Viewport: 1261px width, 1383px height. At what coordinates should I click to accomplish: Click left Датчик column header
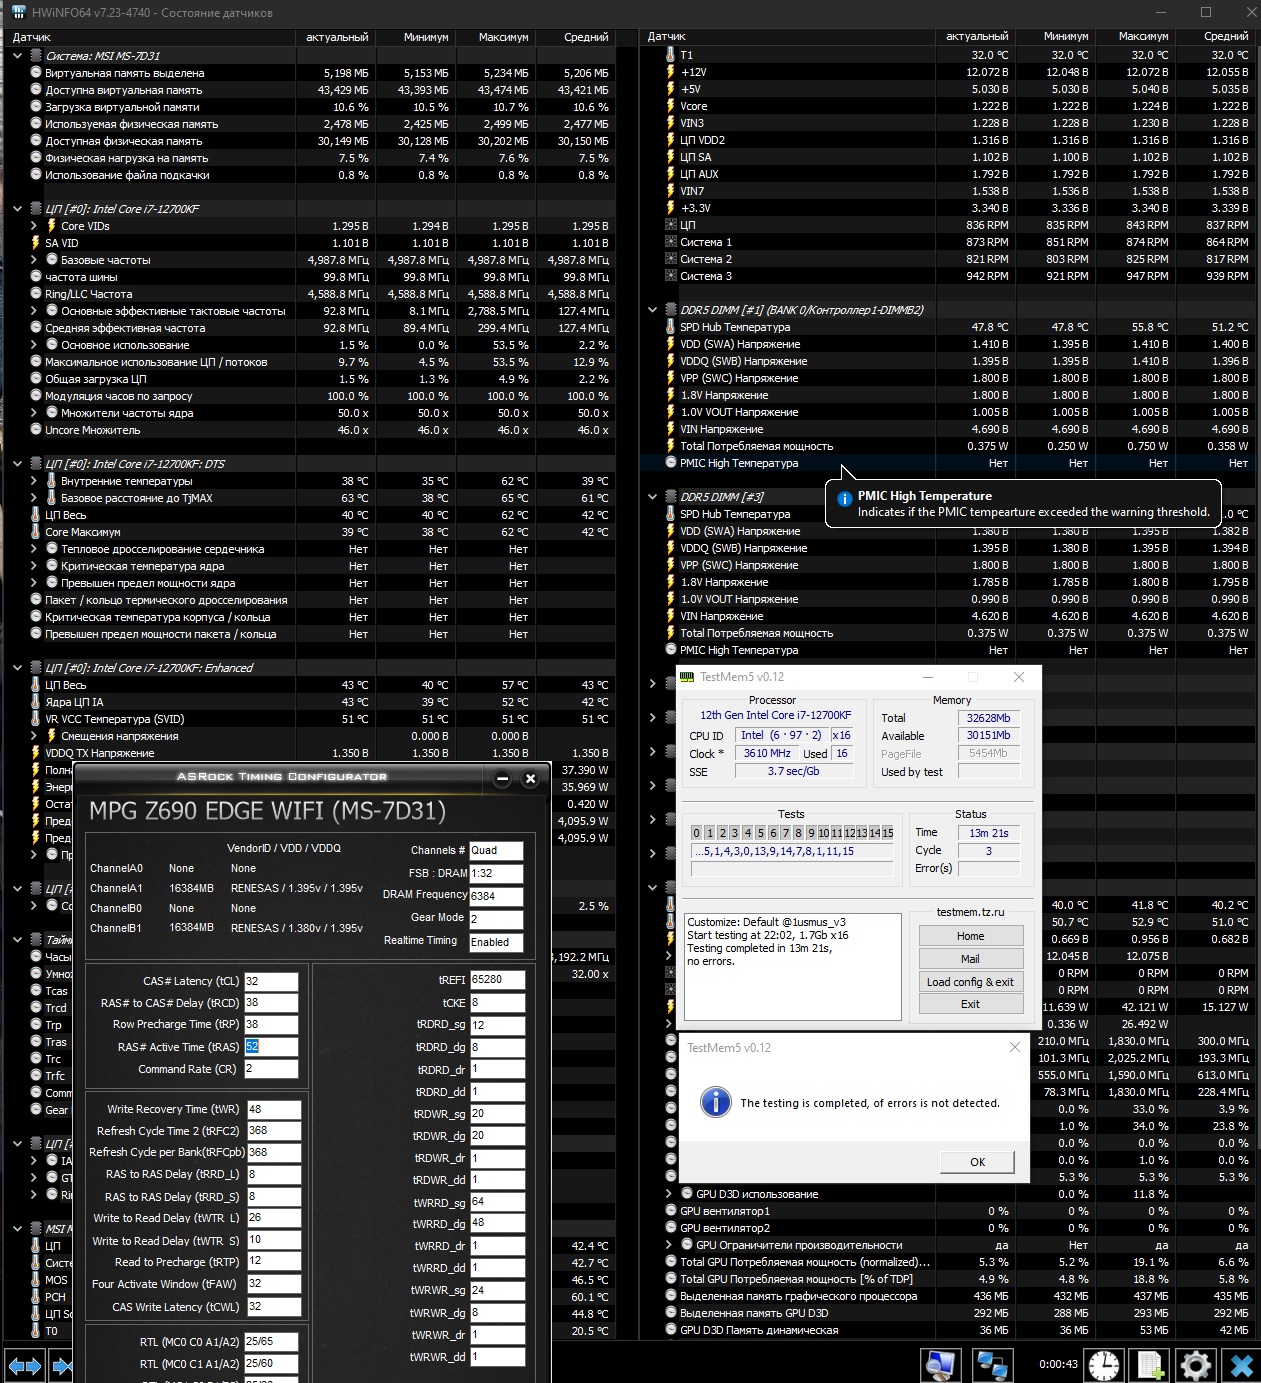(x=150, y=37)
